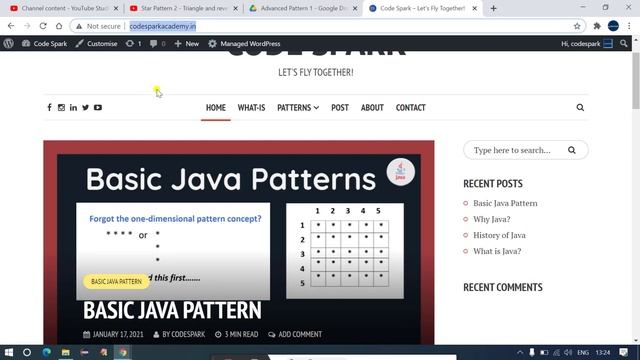Click the page vertical scrollbar thumb
The height and width of the screenshot is (360, 640).
(636, 81)
